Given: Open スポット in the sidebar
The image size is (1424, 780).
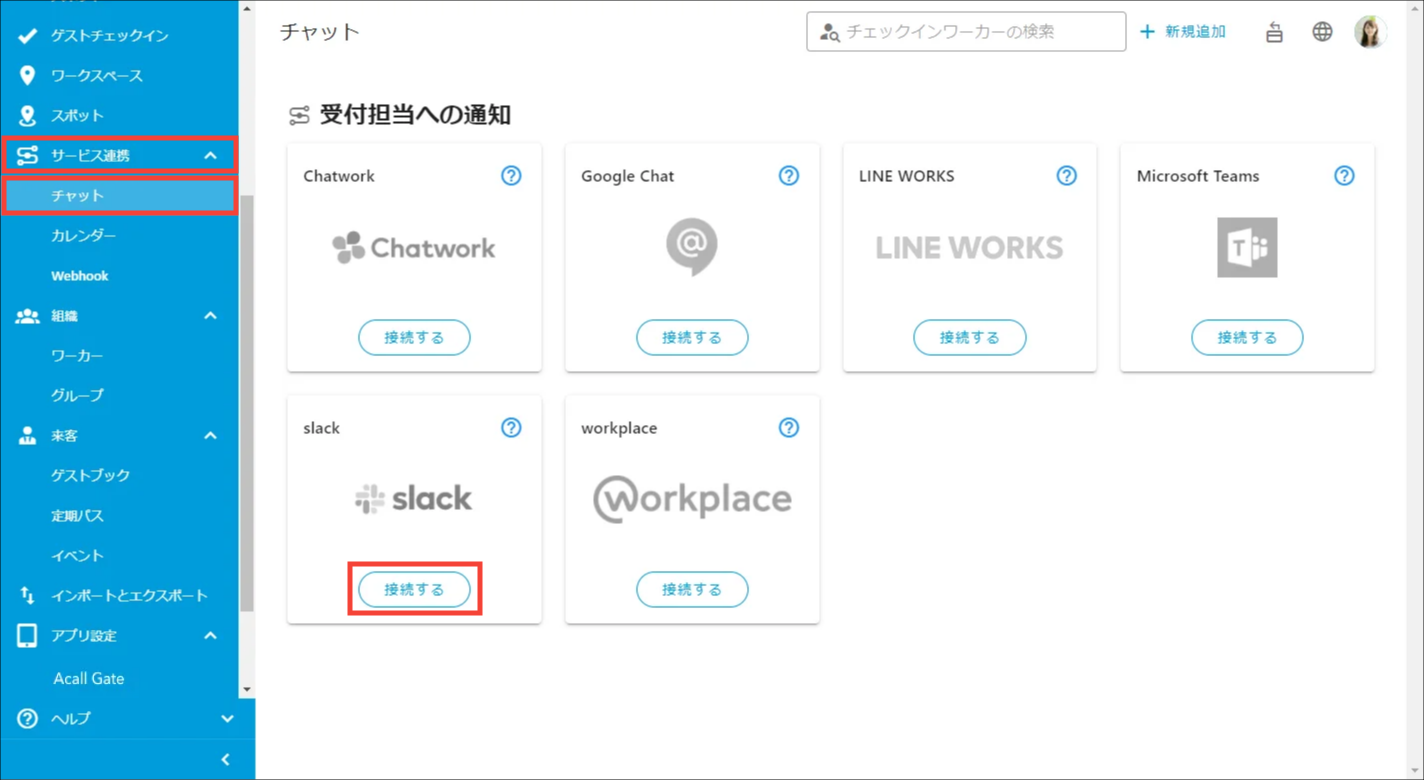Looking at the screenshot, I should (120, 116).
